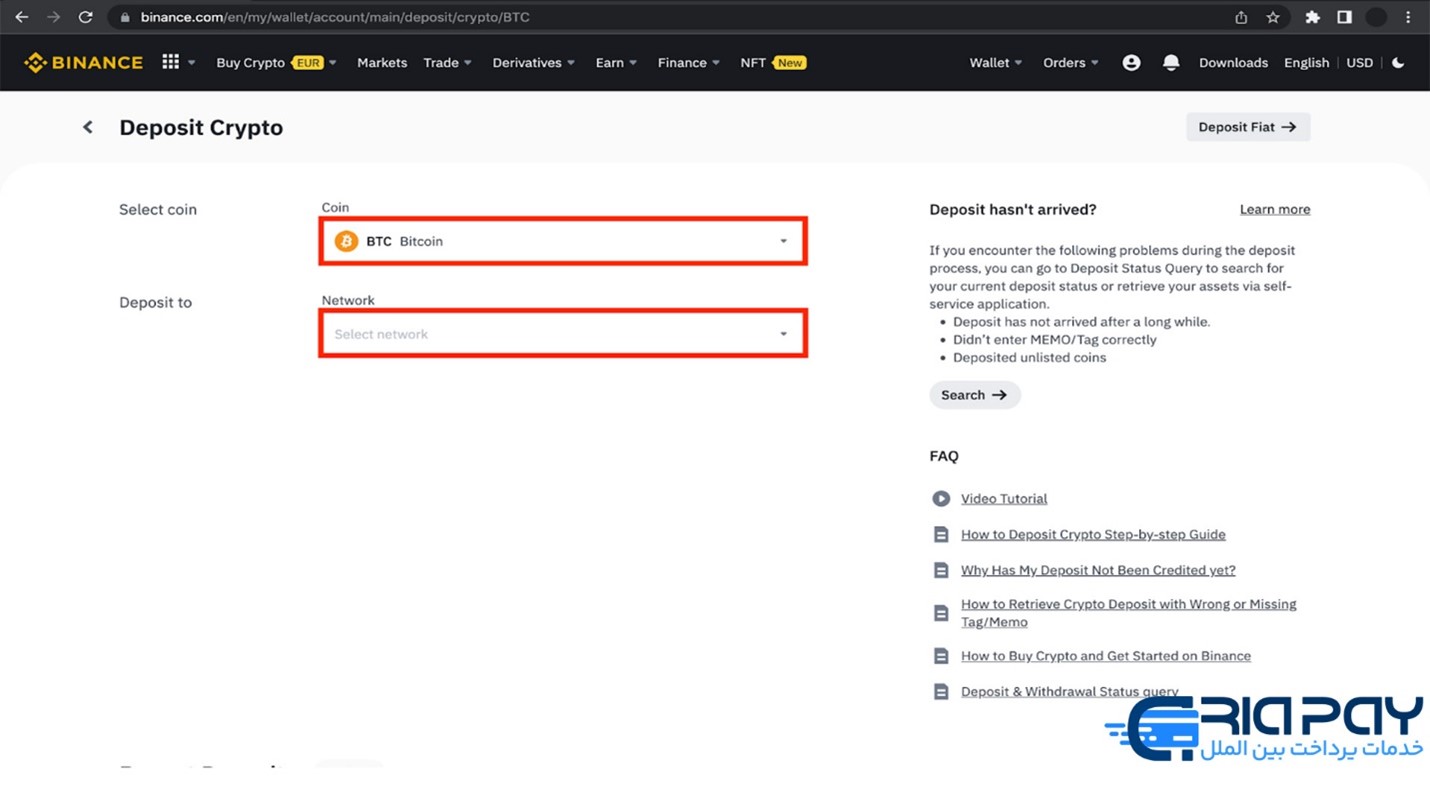Expand the Finance menu
The width and height of the screenshot is (1430, 804).
(689, 62)
